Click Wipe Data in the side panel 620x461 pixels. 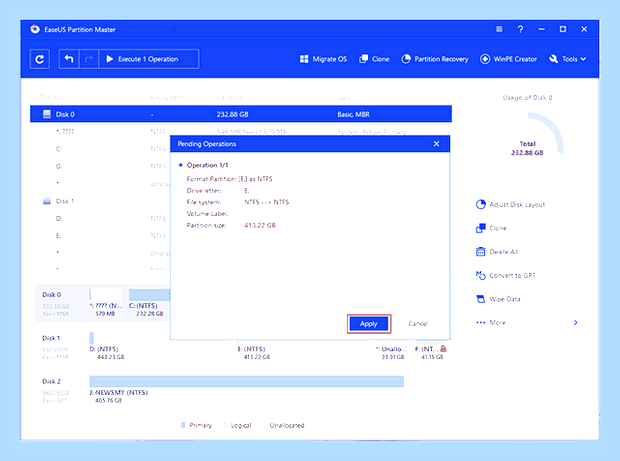(x=498, y=299)
